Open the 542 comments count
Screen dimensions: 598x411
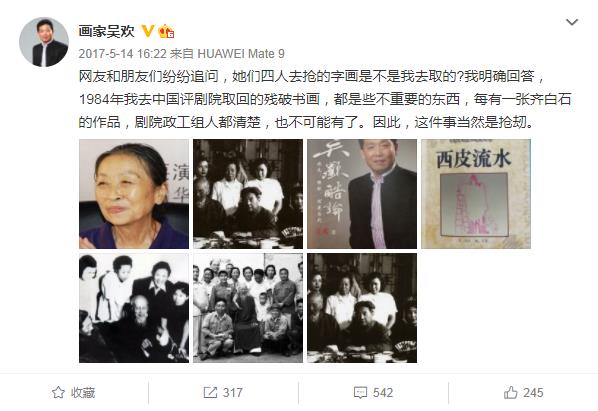(x=383, y=393)
